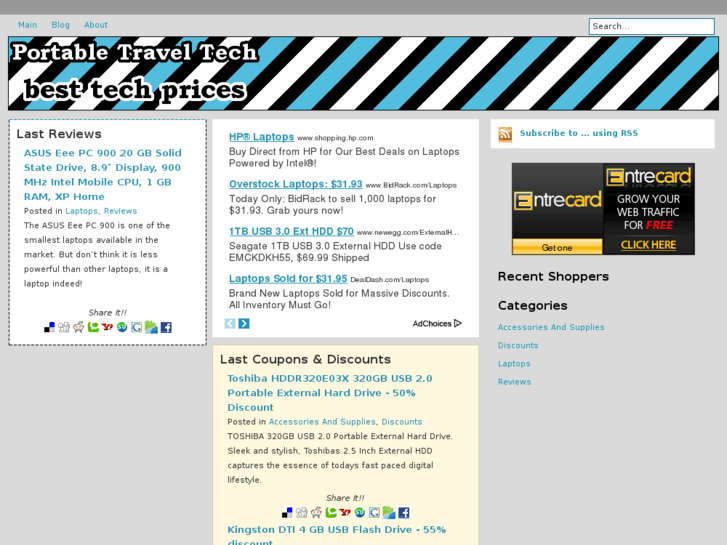
Task: Open Laptops in Categories sidebar
Action: tap(514, 364)
